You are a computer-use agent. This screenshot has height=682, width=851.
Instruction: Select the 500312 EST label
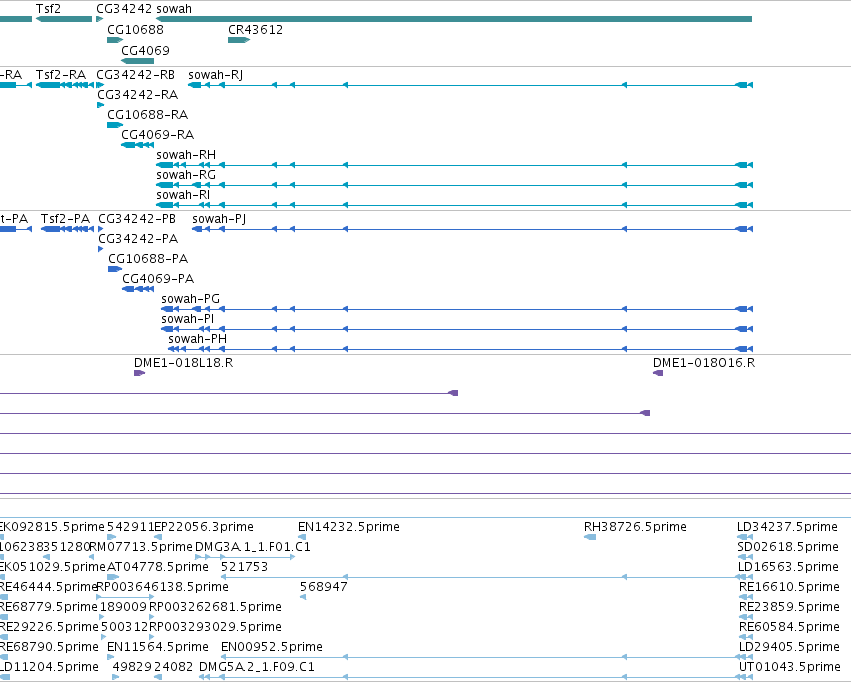click(x=124, y=627)
